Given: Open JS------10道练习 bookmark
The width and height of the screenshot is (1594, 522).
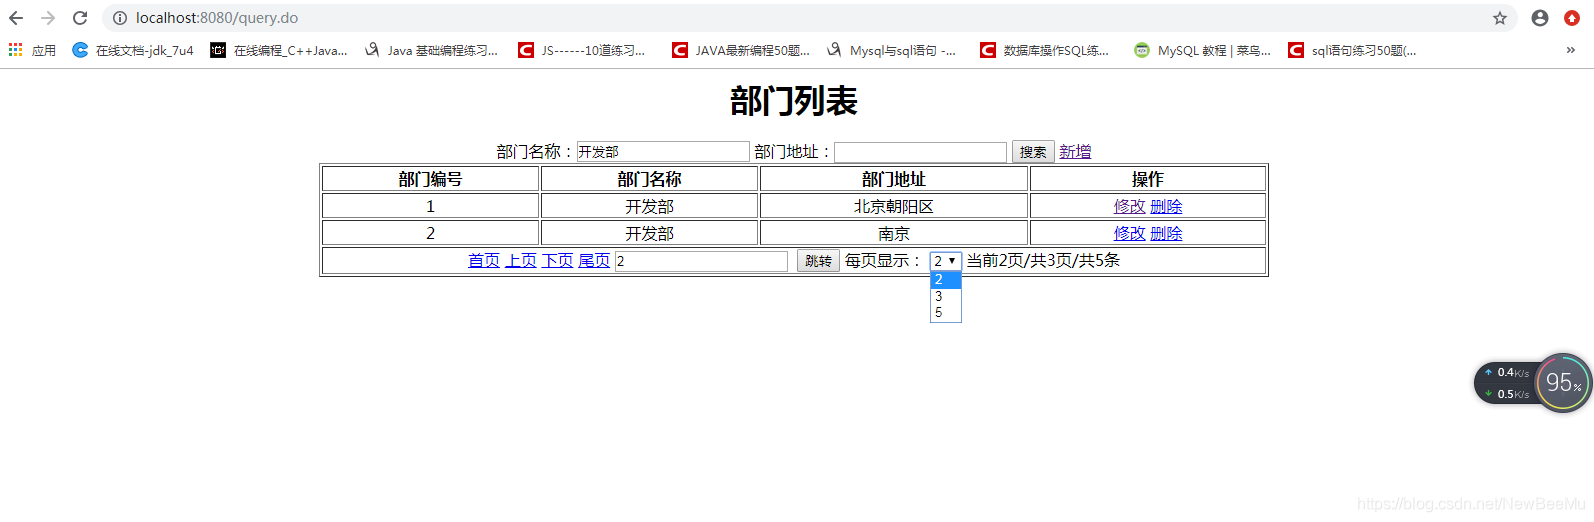Looking at the screenshot, I should (582, 50).
